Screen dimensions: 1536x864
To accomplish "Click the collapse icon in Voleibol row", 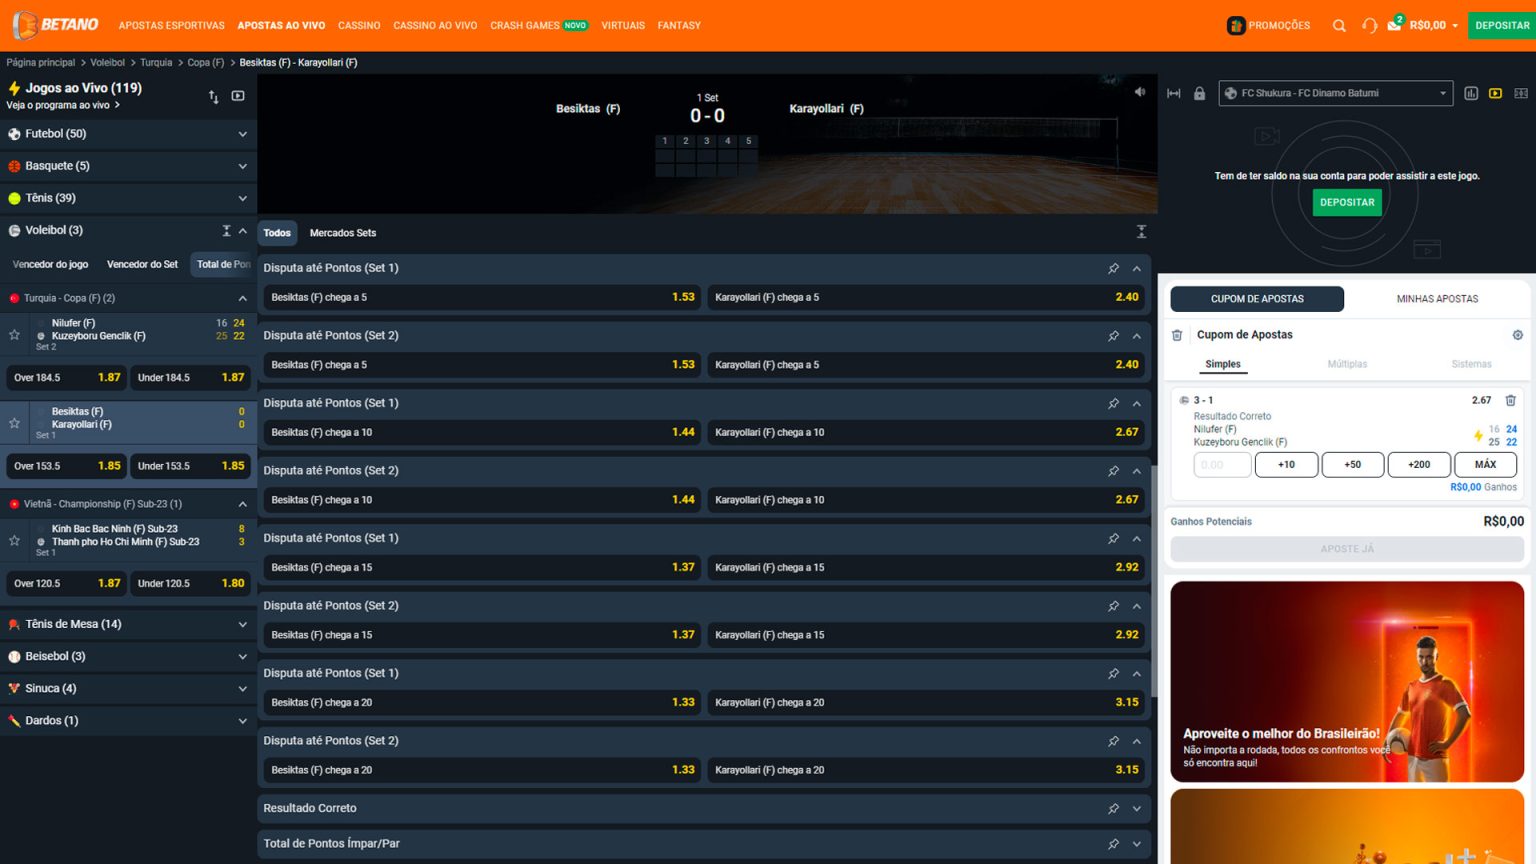I will [x=227, y=230].
